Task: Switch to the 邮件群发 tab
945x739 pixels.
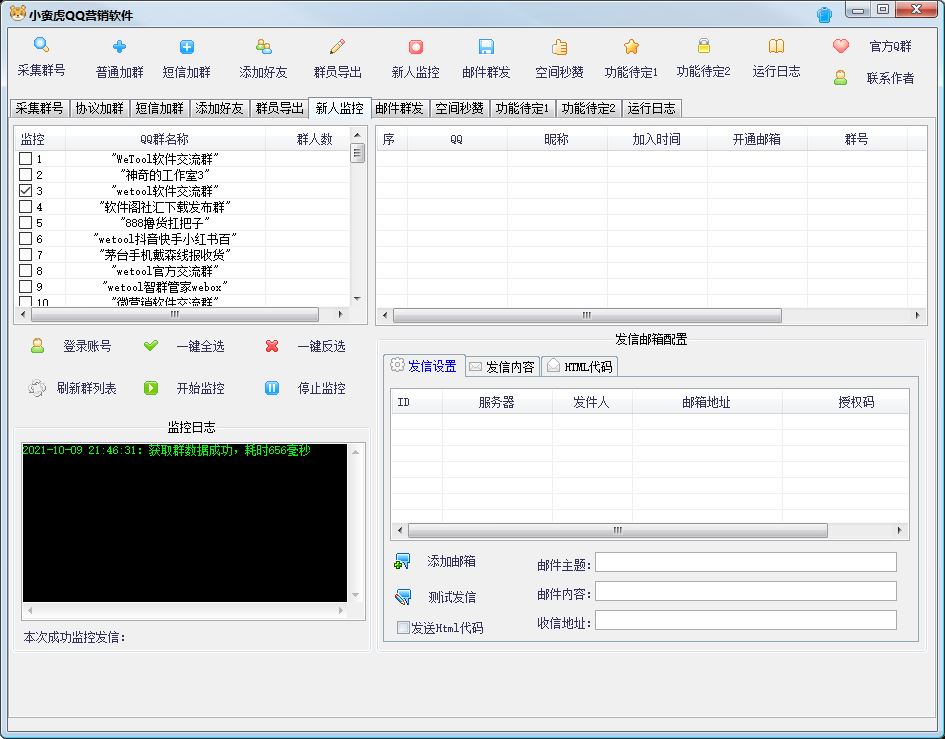Action: (x=399, y=108)
